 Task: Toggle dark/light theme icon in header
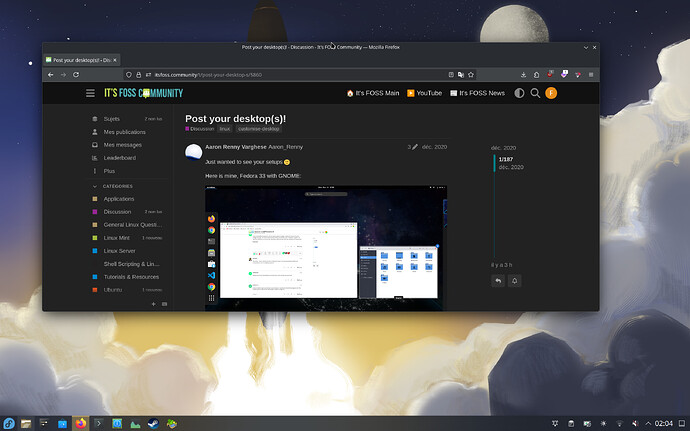(x=519, y=93)
